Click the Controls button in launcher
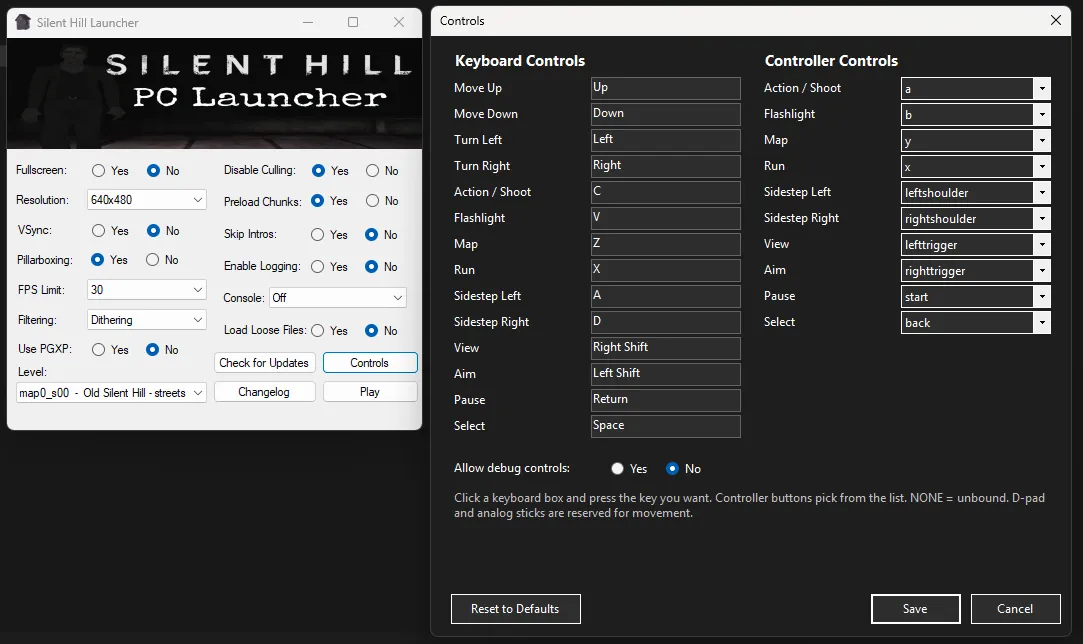The image size is (1083, 644). coord(370,363)
